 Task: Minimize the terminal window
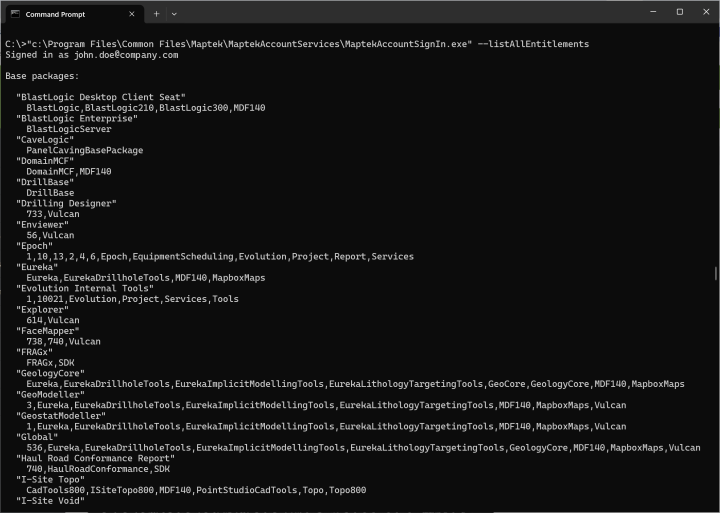click(653, 12)
